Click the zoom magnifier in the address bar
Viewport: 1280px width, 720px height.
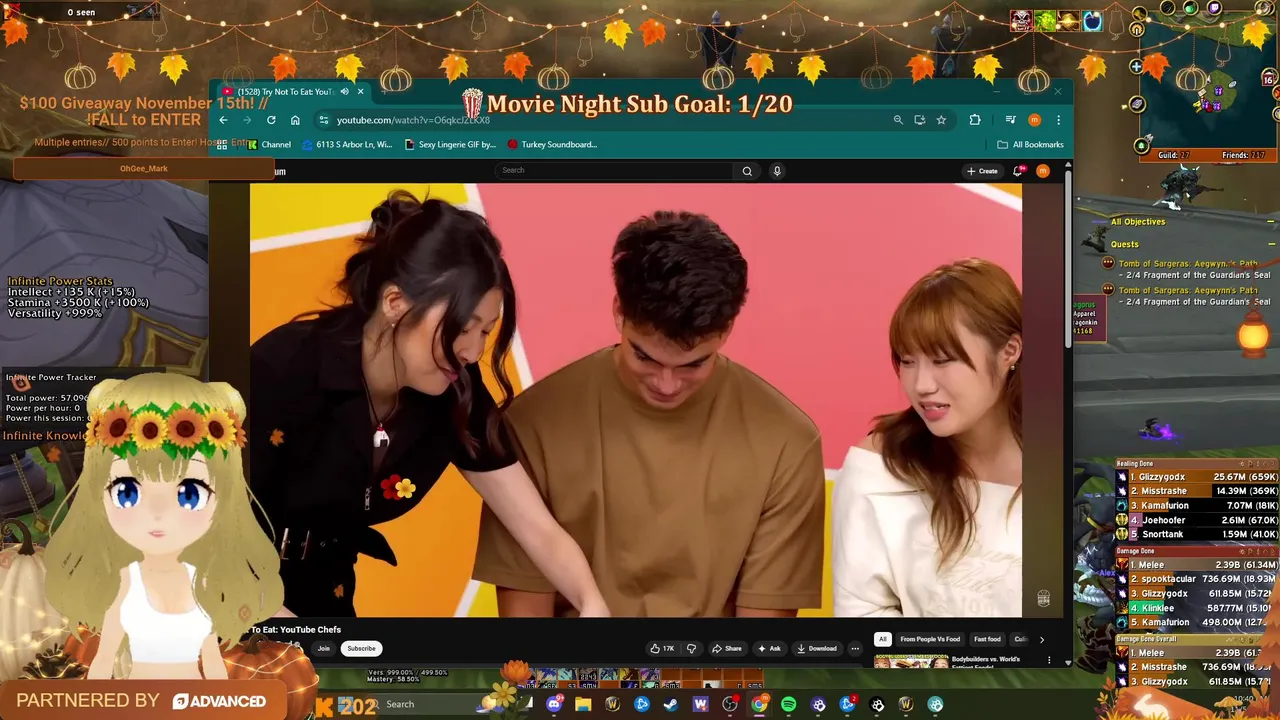pyautogui.click(x=898, y=120)
